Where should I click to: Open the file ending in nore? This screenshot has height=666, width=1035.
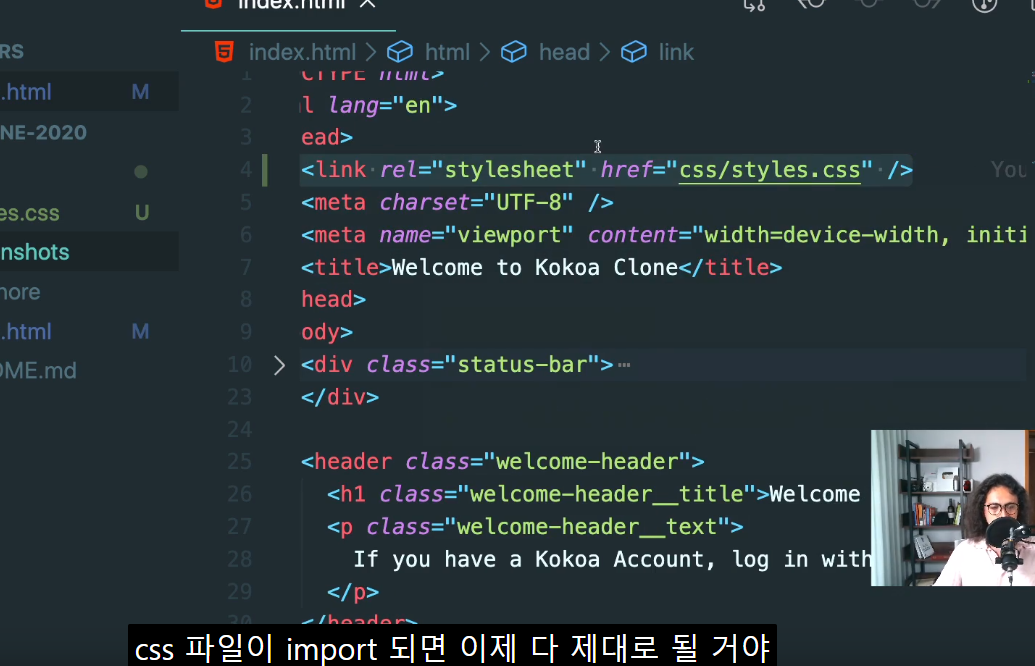point(20,292)
